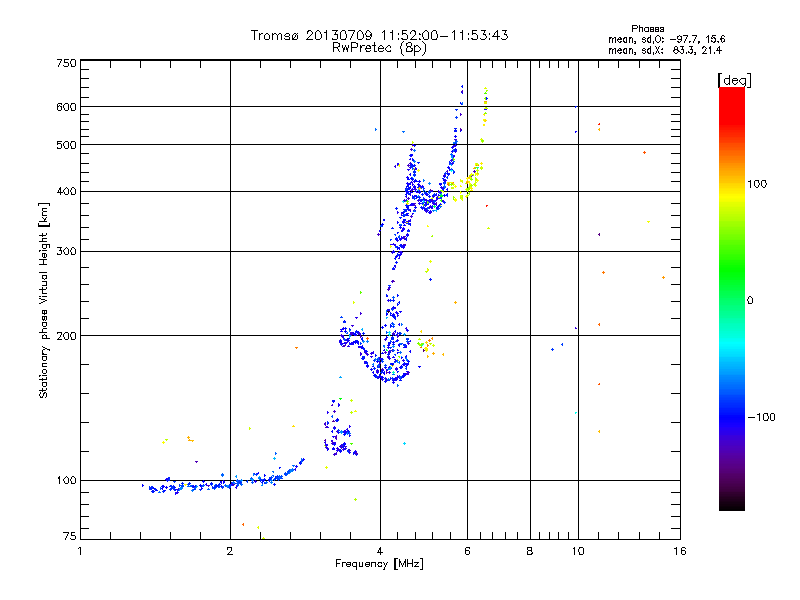Click the y-axis tick label '750'
This screenshot has width=800, height=600.
(x=66, y=63)
